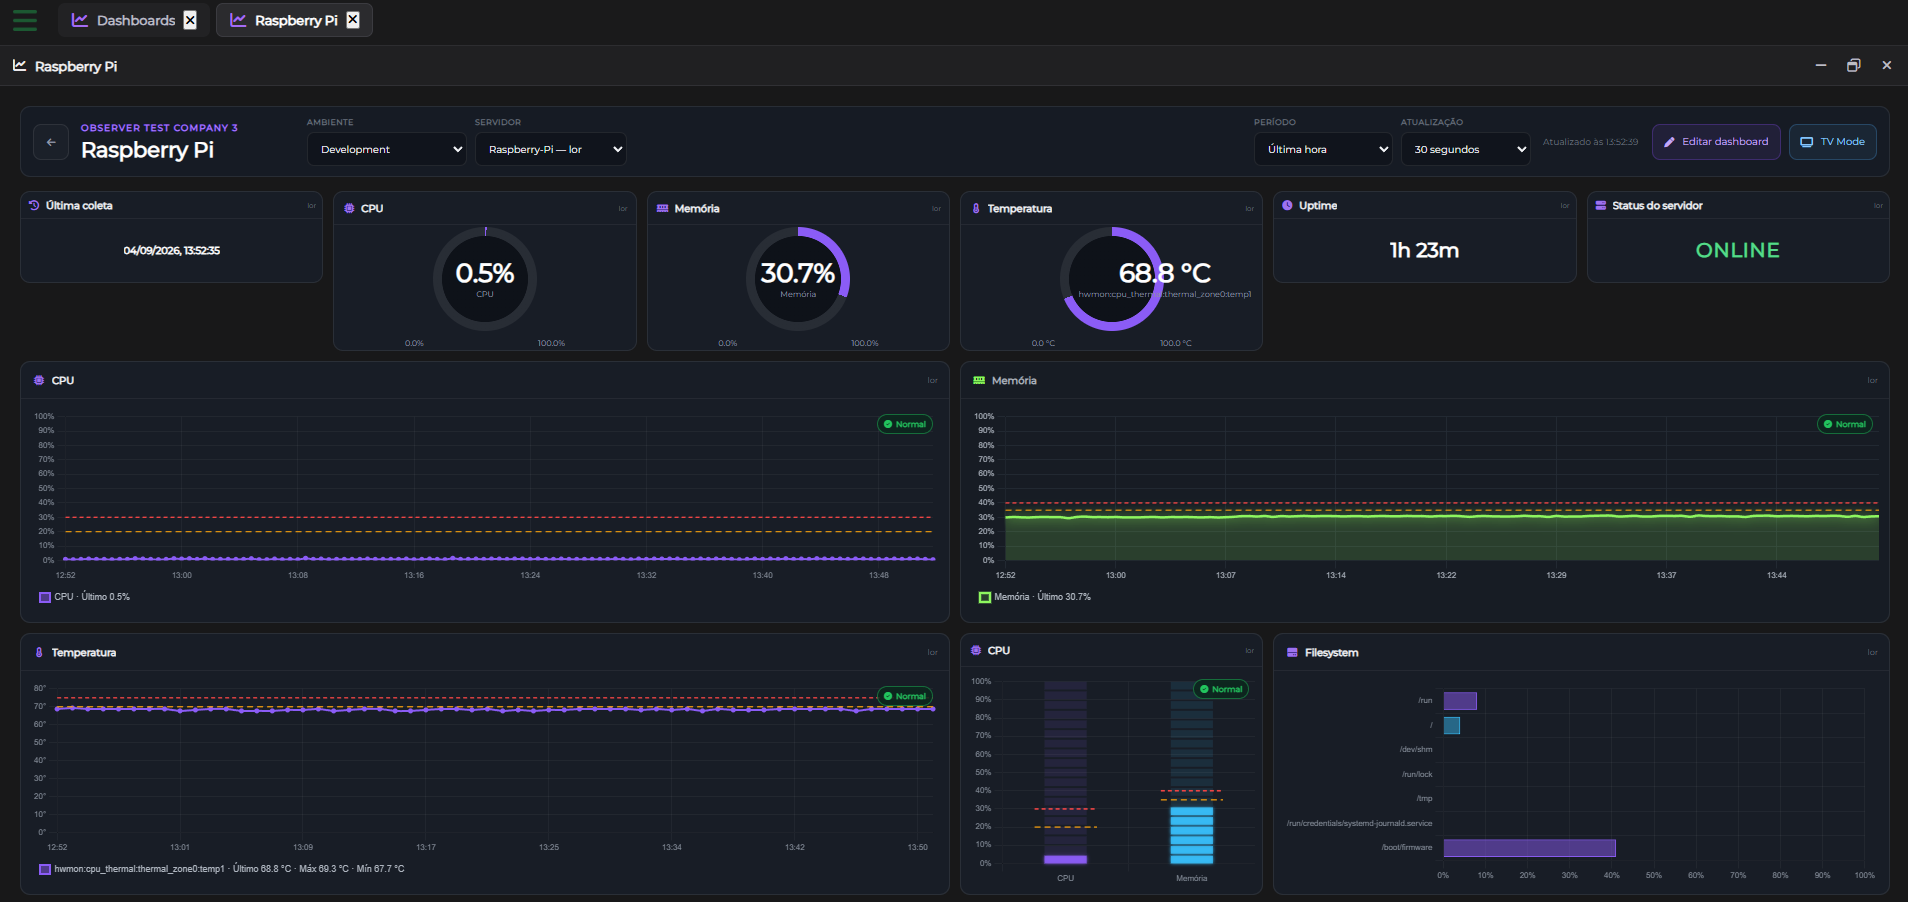The image size is (1908, 902).
Task: Open the Servidor dropdown showing Raspberry-Pi
Action: pyautogui.click(x=551, y=149)
